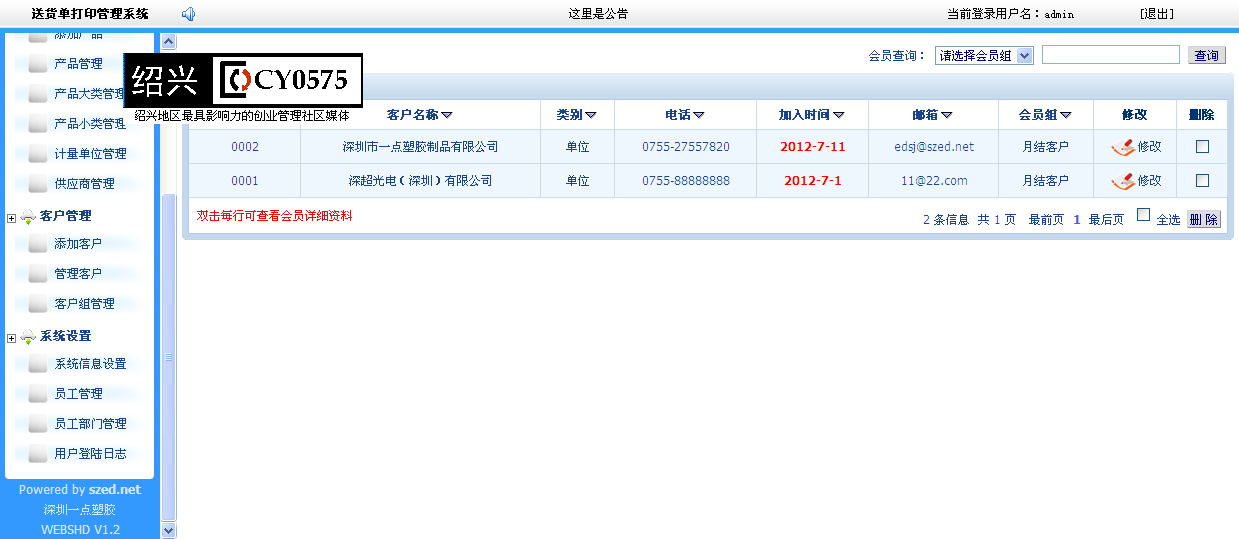Click 单位 in customer 0001 row
Viewport: 1239px width, 539px height.
point(577,181)
